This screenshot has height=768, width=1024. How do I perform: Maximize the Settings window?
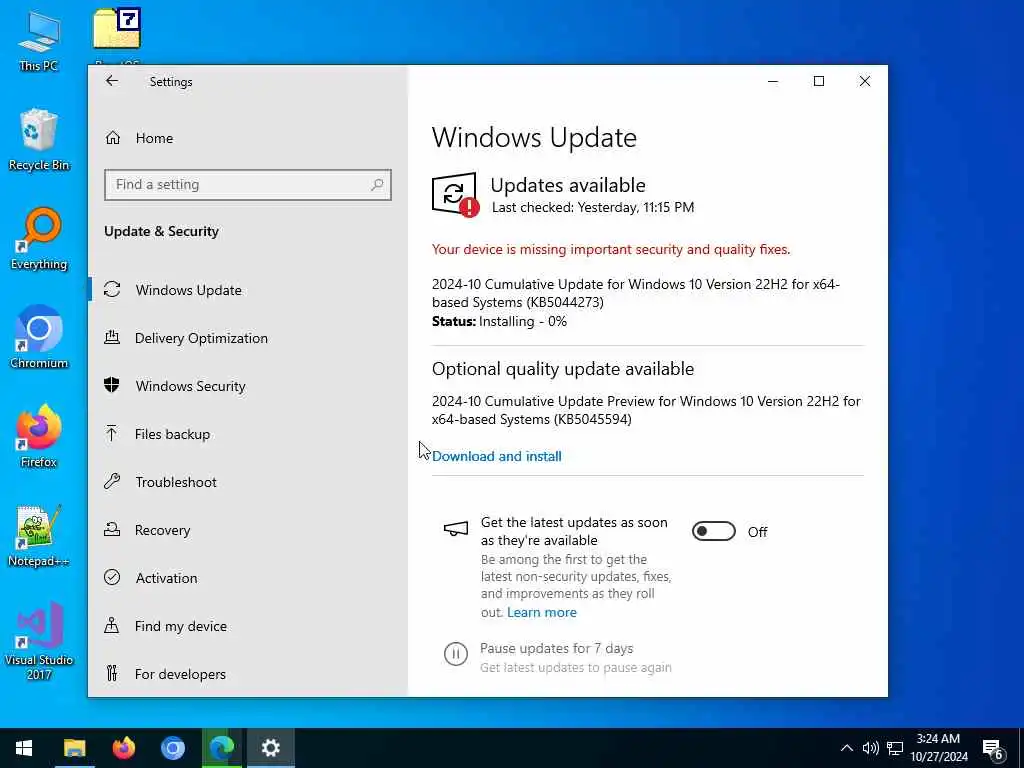click(x=818, y=82)
